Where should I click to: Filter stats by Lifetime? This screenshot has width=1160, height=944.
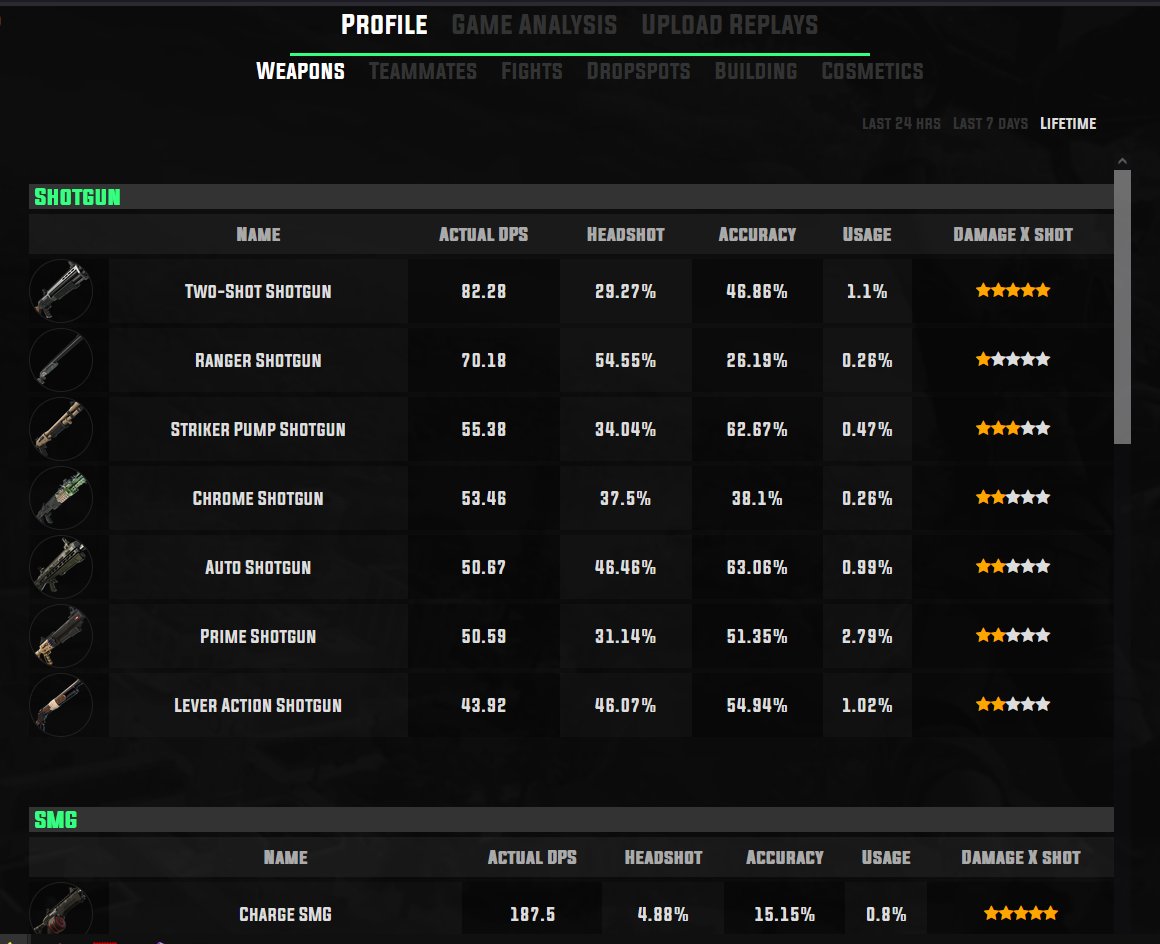point(1068,124)
